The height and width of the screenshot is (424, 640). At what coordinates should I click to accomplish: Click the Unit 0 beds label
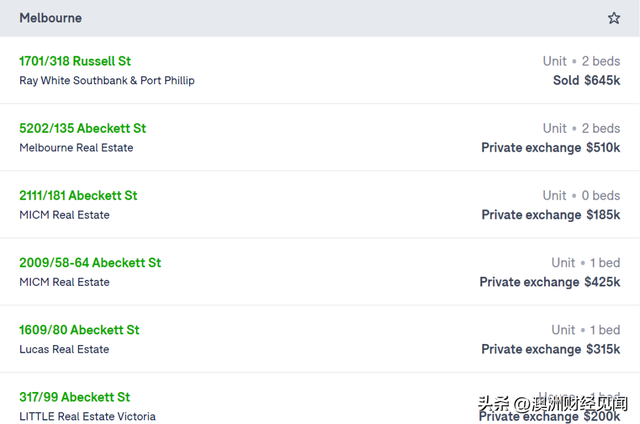pos(581,195)
